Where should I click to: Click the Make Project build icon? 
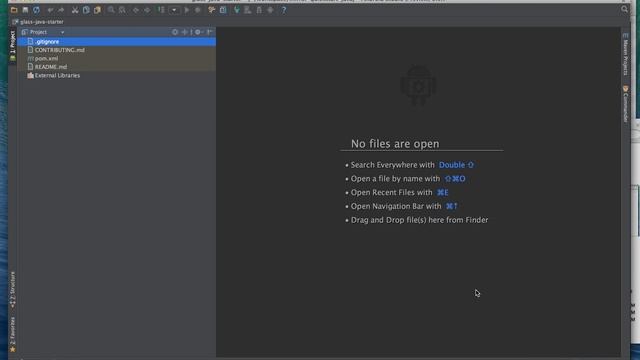click(161, 10)
